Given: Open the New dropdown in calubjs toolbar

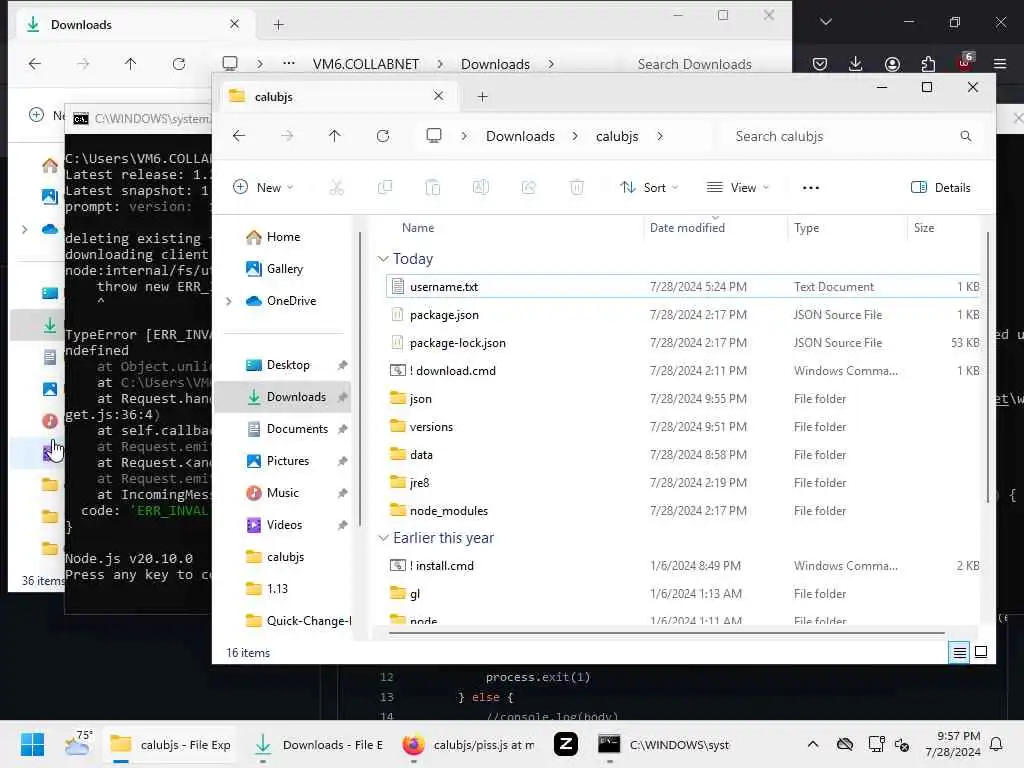Looking at the screenshot, I should tap(263, 188).
